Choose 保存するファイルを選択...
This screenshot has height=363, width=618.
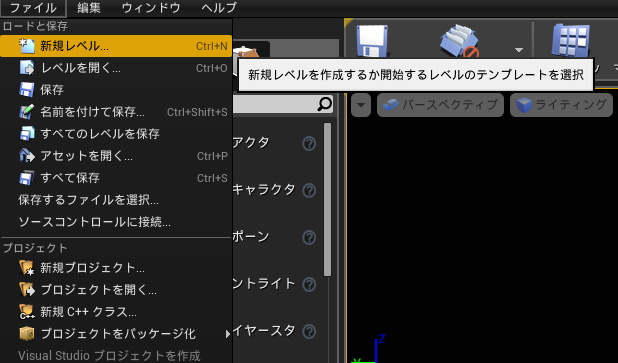coord(116,200)
